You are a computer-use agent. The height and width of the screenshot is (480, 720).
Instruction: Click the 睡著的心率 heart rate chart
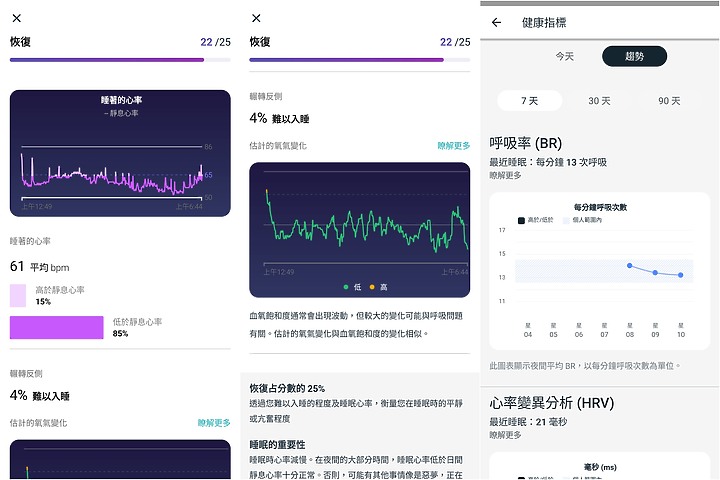(120, 153)
